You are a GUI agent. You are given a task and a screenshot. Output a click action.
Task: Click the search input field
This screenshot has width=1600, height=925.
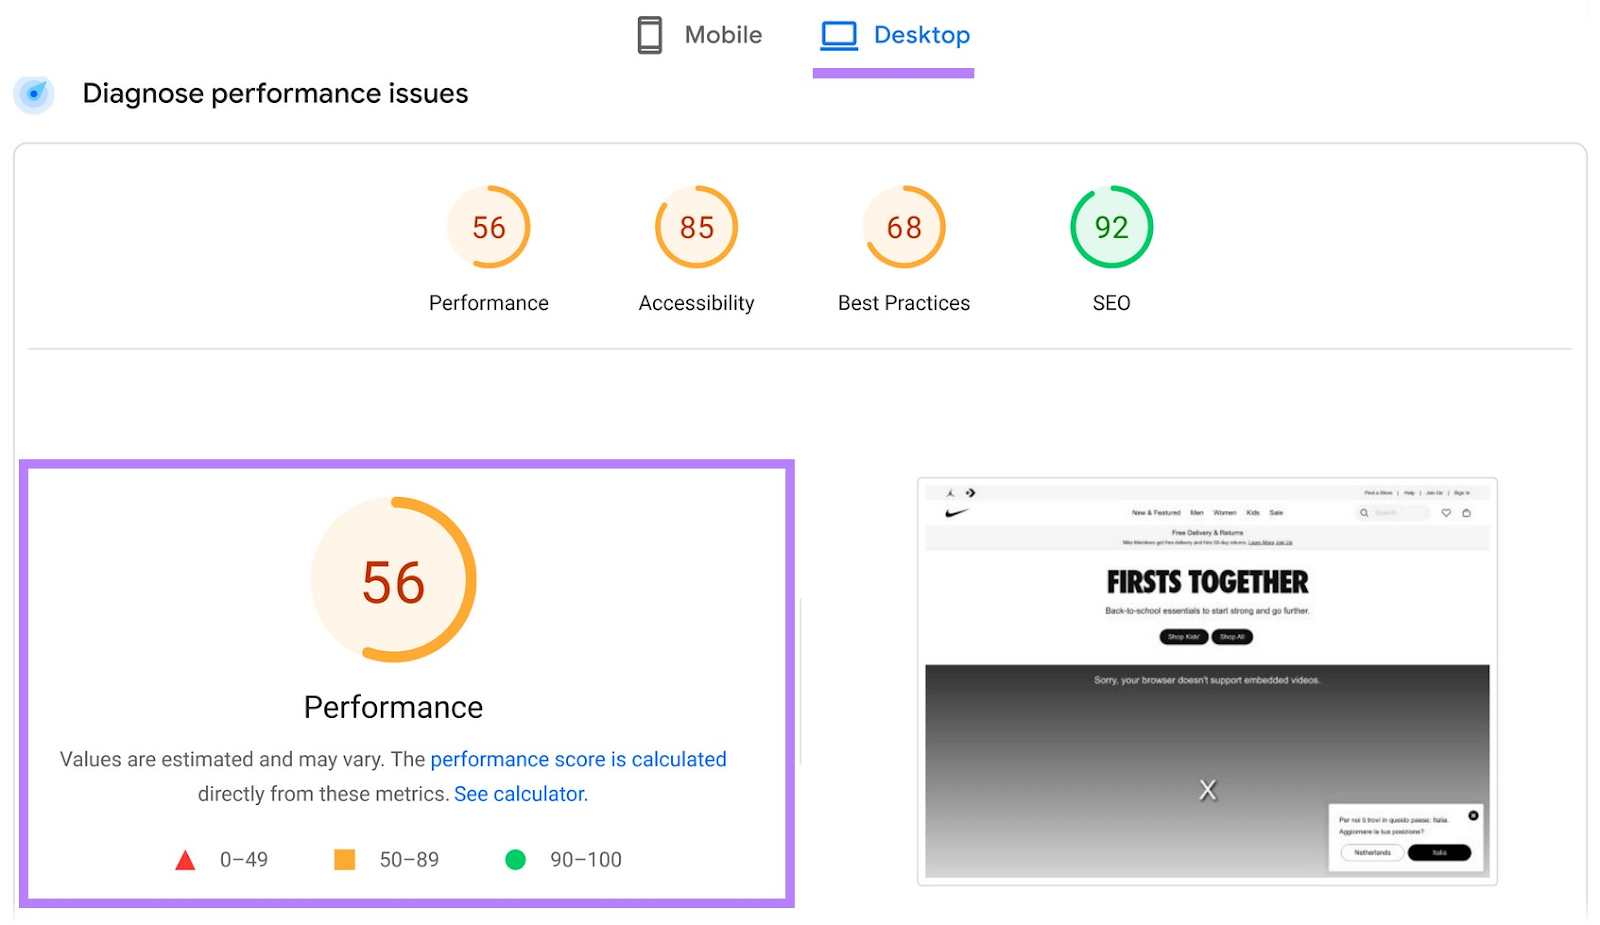[1395, 512]
